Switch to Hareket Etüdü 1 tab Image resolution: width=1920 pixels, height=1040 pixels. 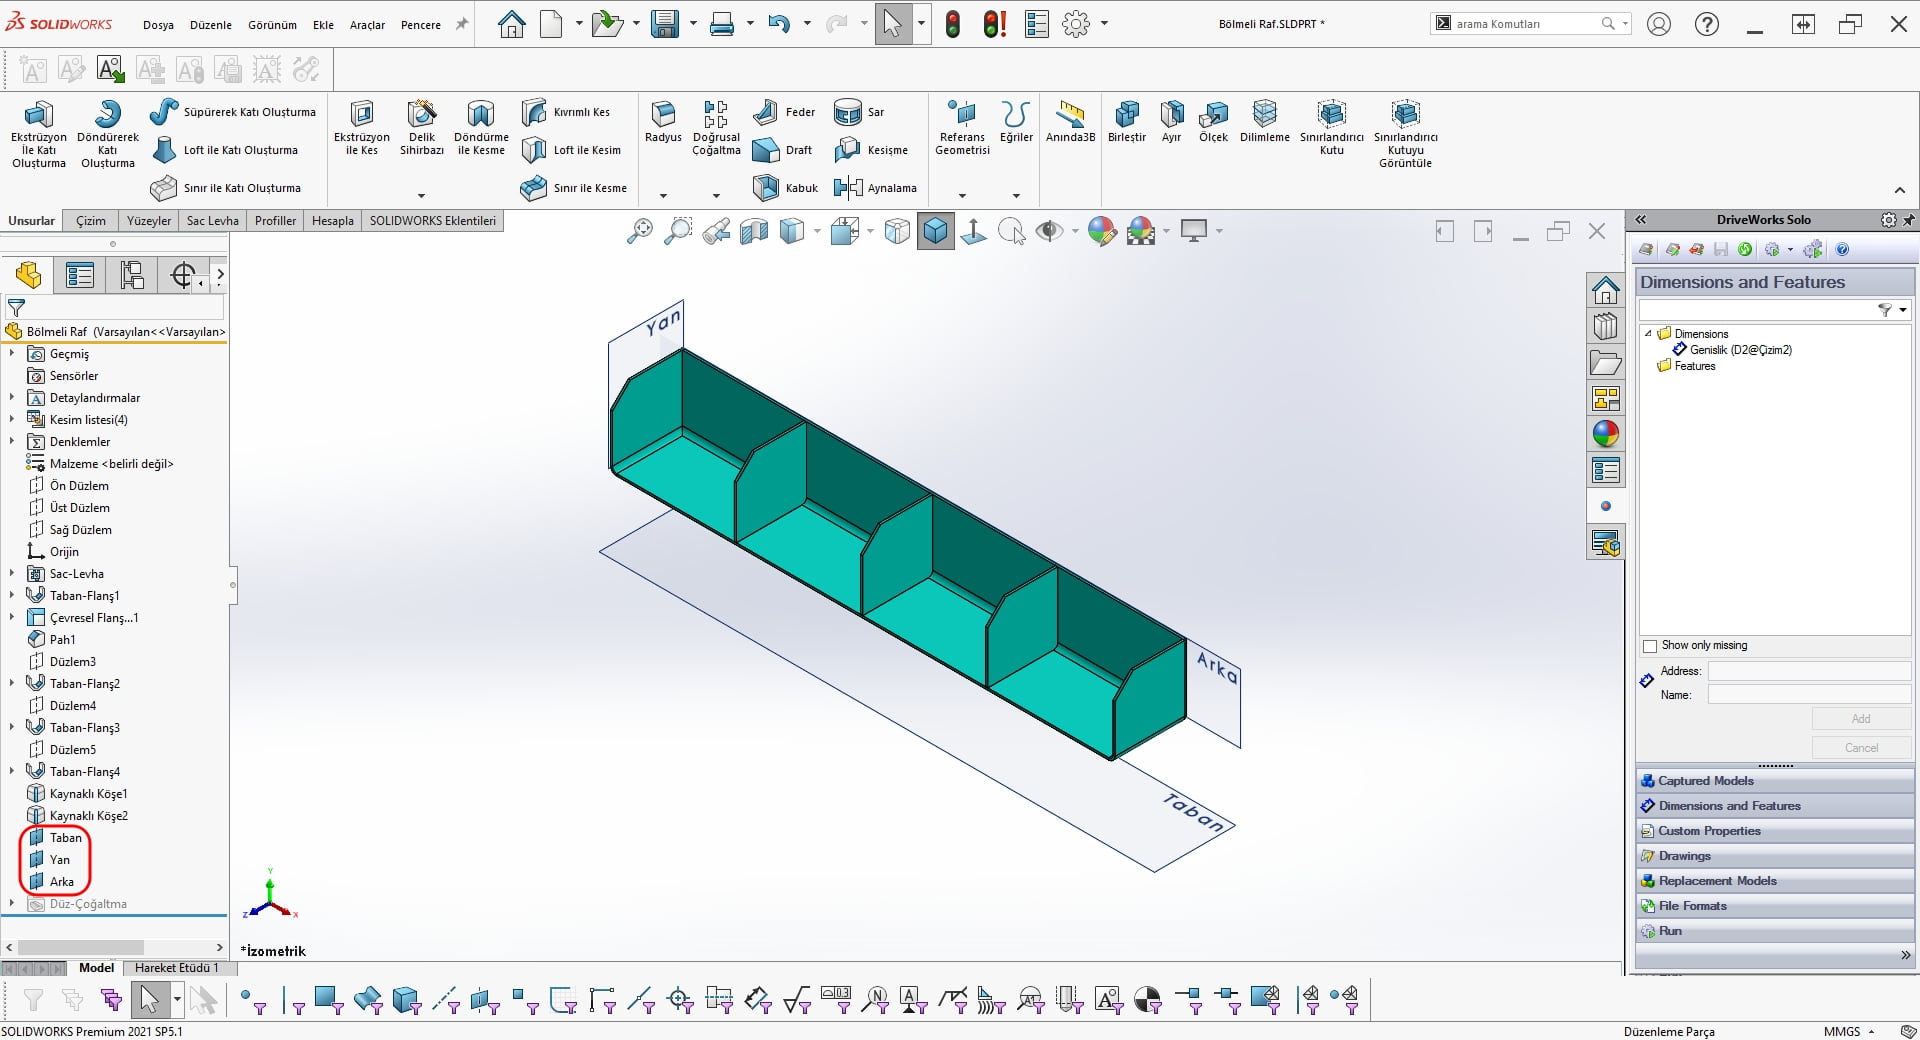point(176,968)
